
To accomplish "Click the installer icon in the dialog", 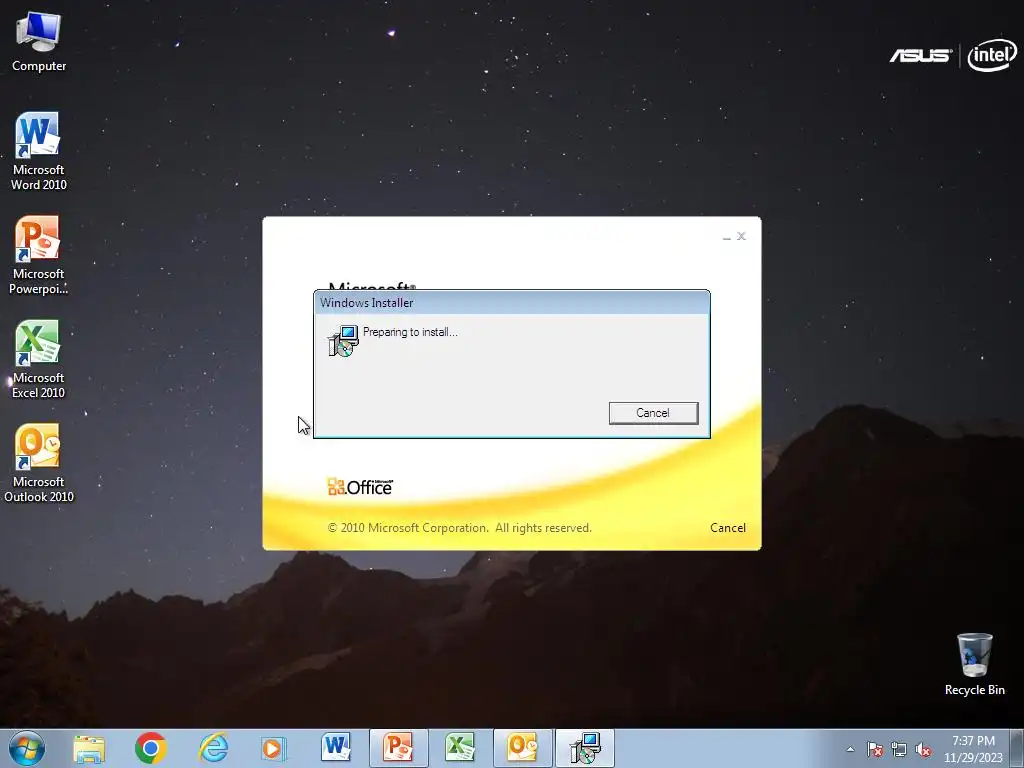I will click(343, 340).
